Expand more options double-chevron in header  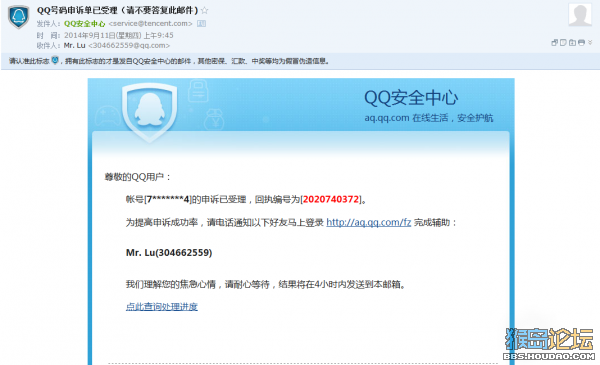[x=590, y=42]
